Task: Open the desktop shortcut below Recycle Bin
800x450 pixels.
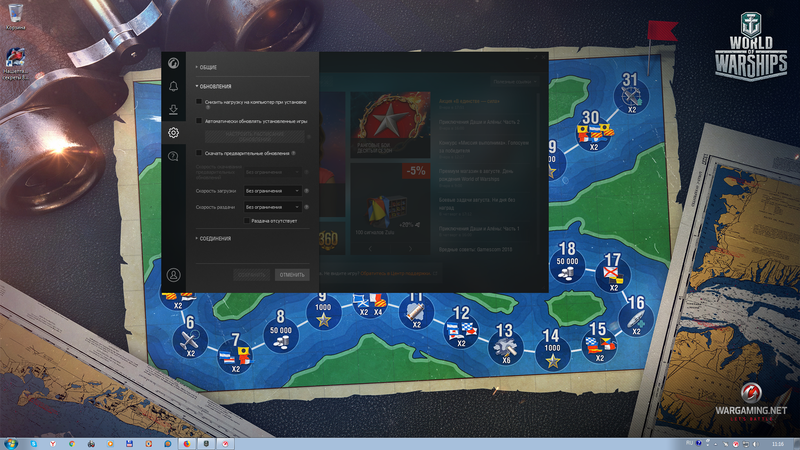Action: coord(15,64)
